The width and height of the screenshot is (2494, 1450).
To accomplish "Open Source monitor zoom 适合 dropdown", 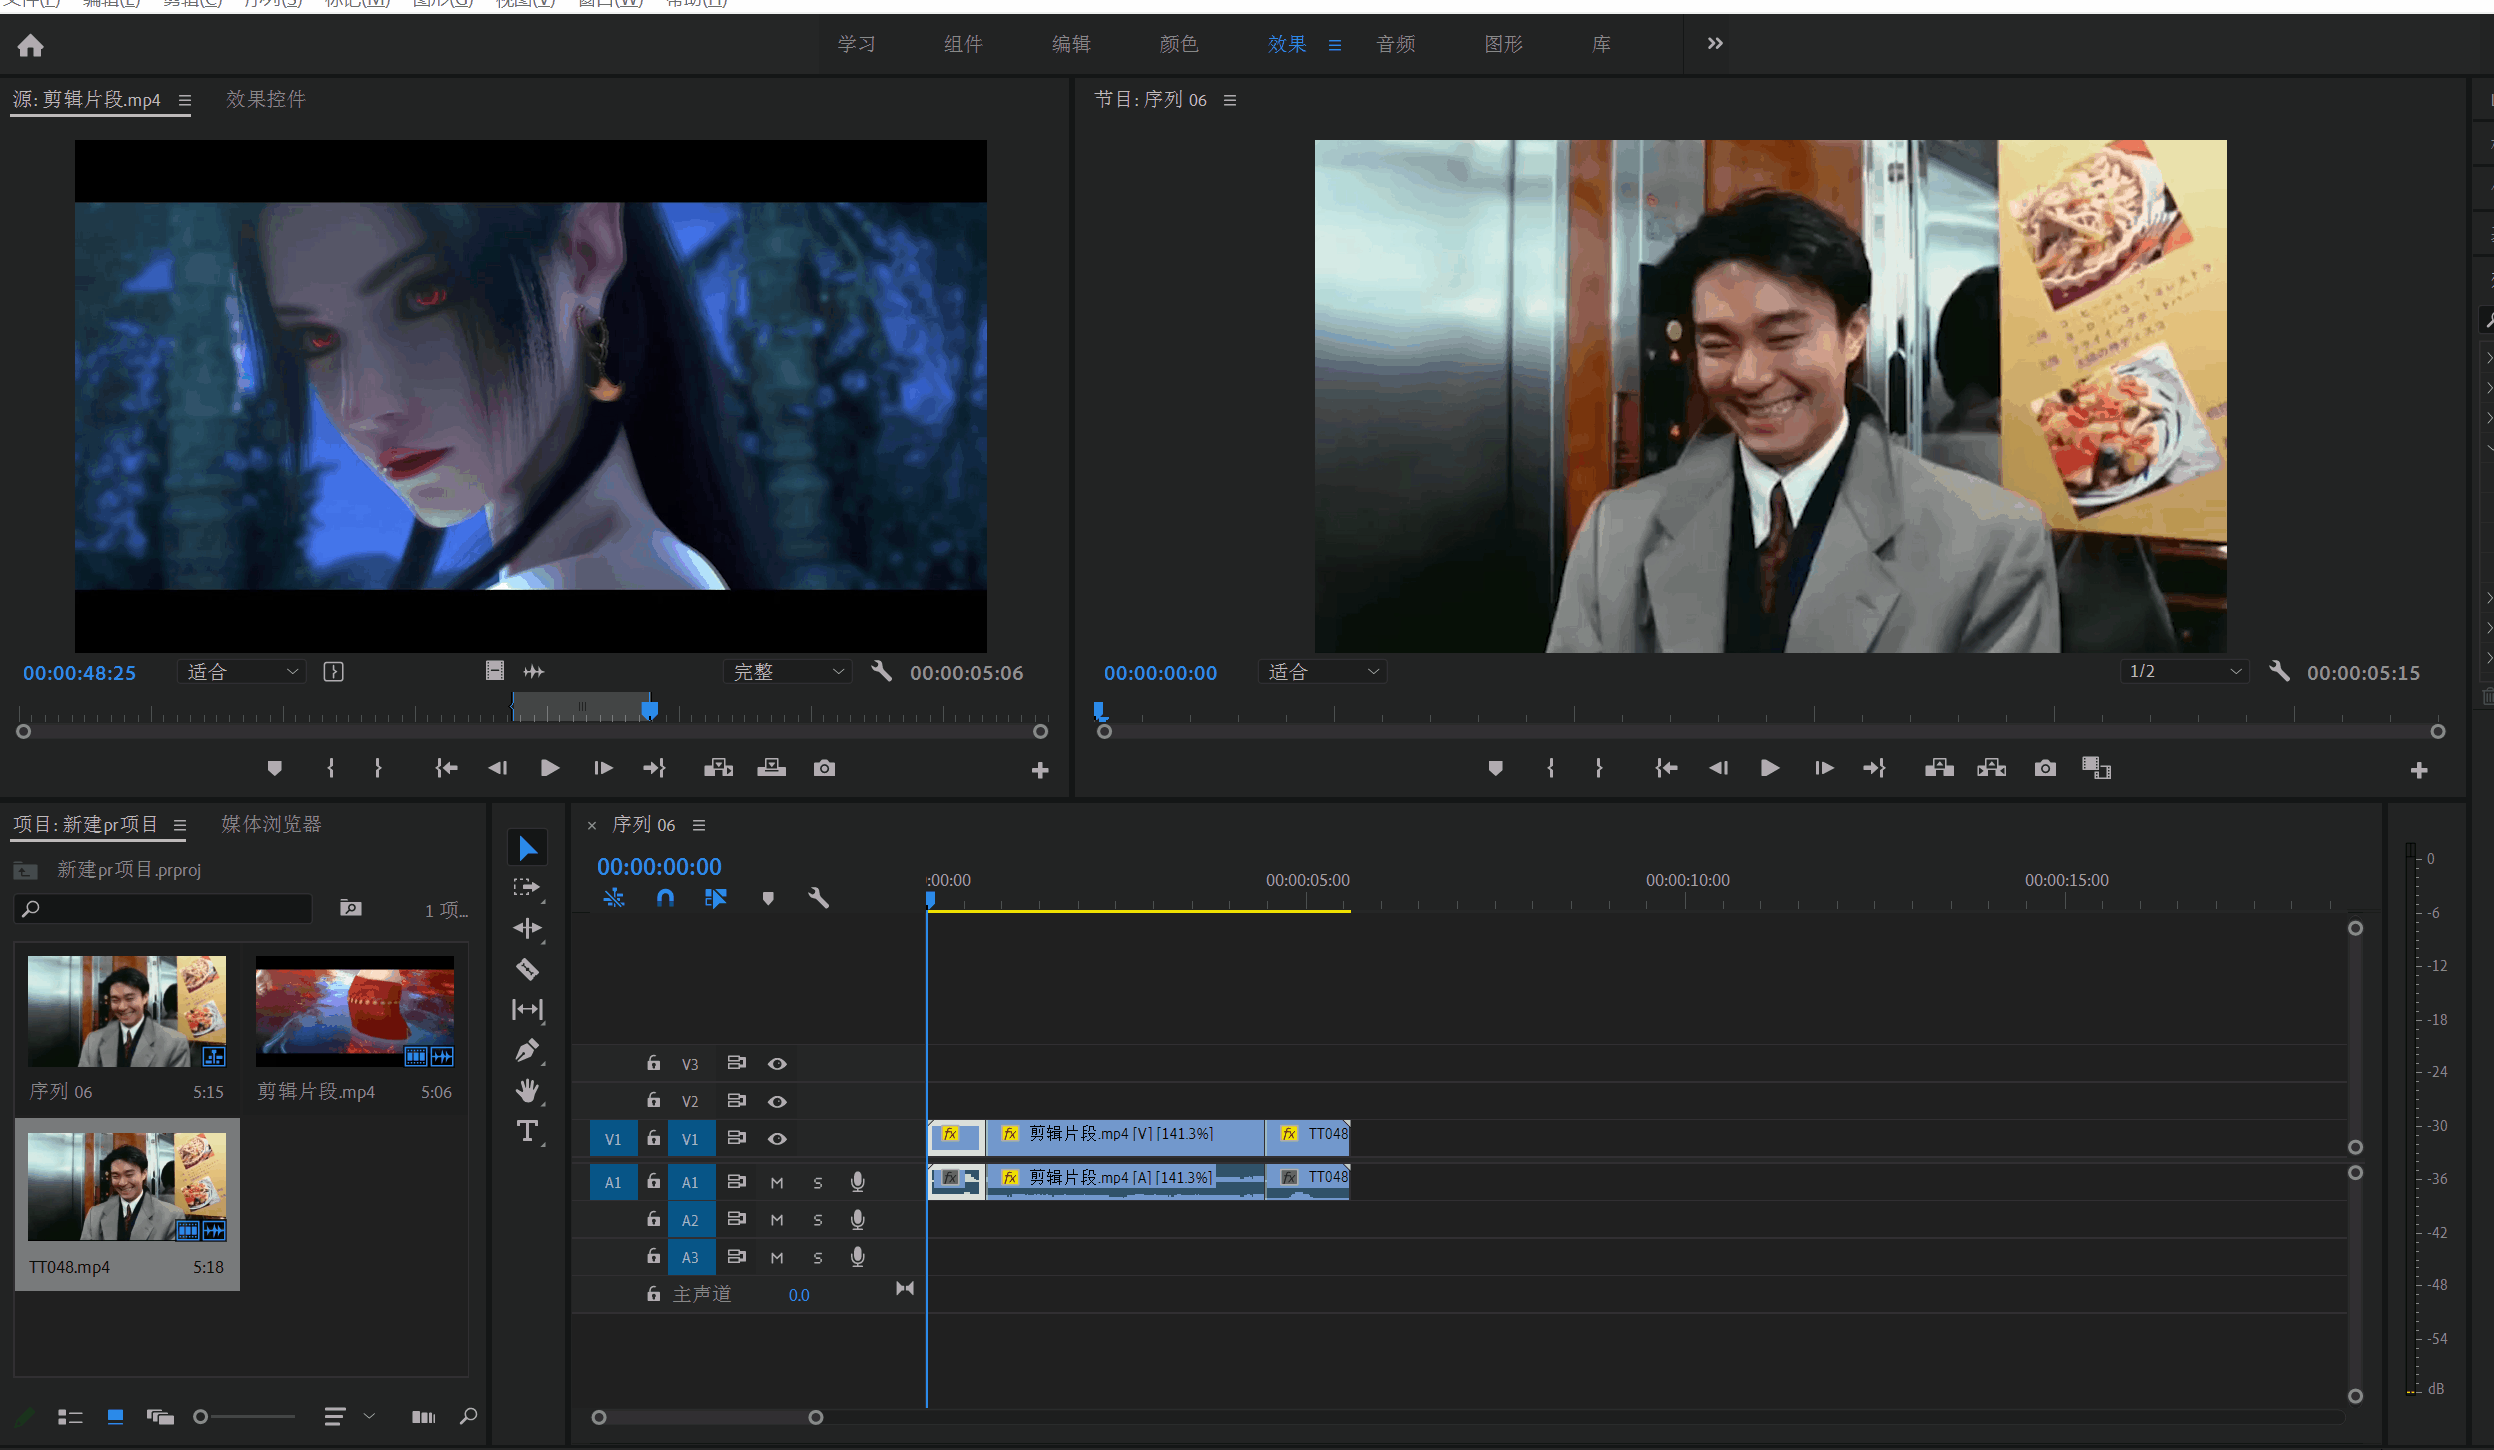I will click(x=241, y=672).
